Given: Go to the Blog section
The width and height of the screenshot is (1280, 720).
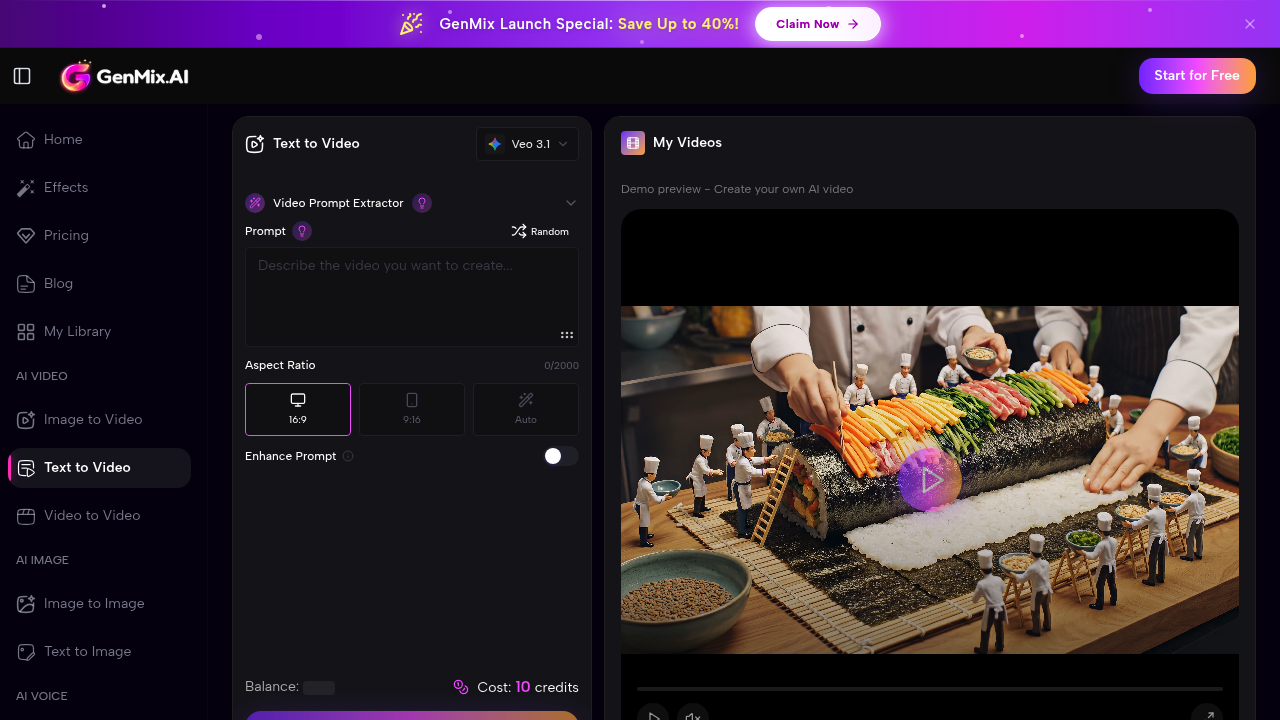Looking at the screenshot, I should 58,283.
